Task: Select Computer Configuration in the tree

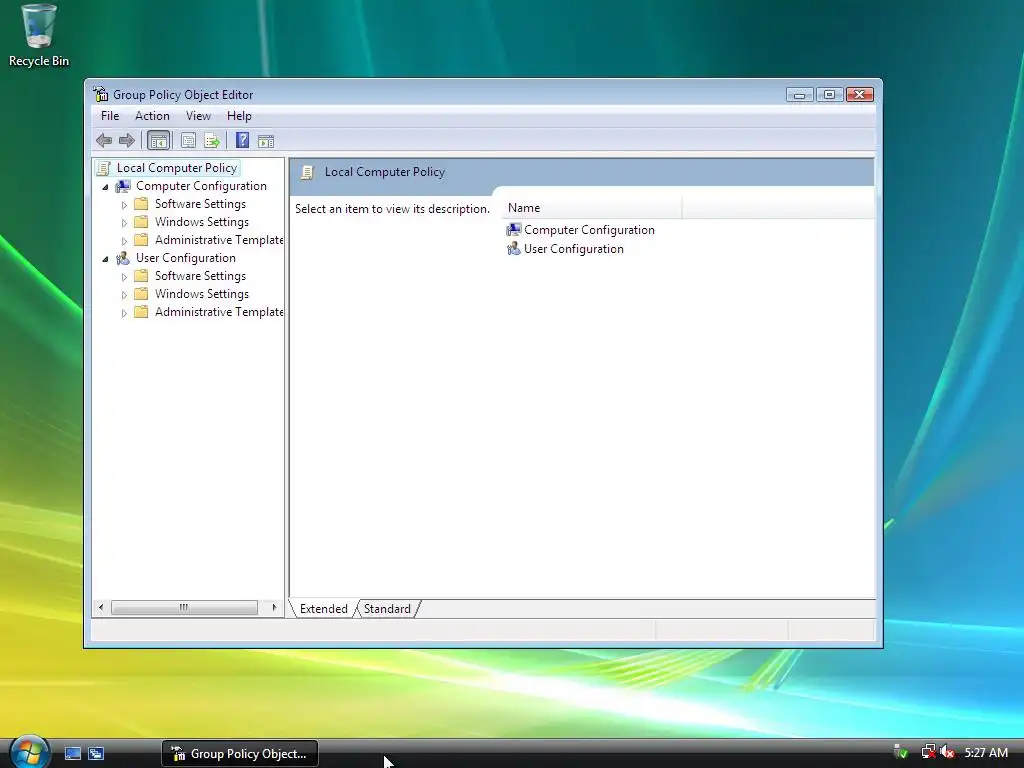Action: coord(201,186)
